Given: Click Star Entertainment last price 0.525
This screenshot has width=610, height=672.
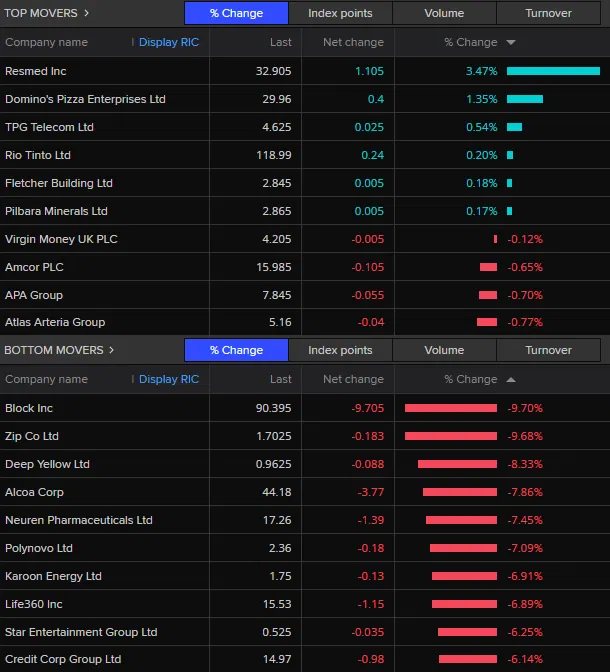Looking at the screenshot, I should 277,632.
